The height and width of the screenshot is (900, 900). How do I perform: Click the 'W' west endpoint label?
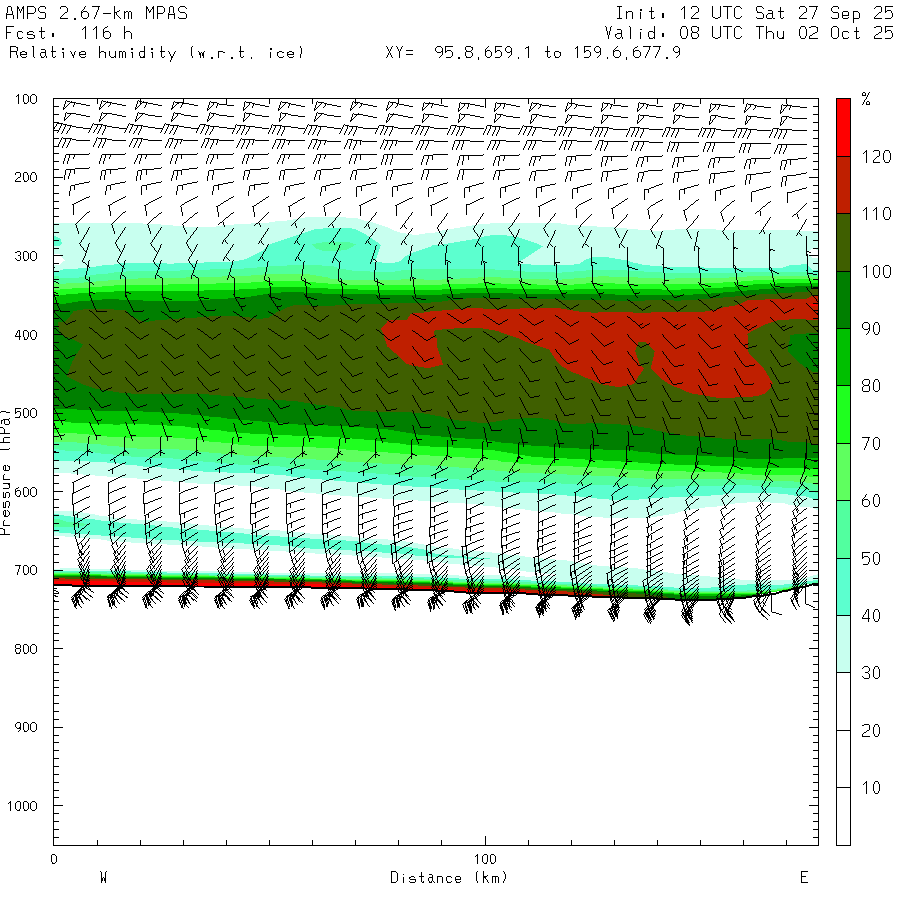103,878
